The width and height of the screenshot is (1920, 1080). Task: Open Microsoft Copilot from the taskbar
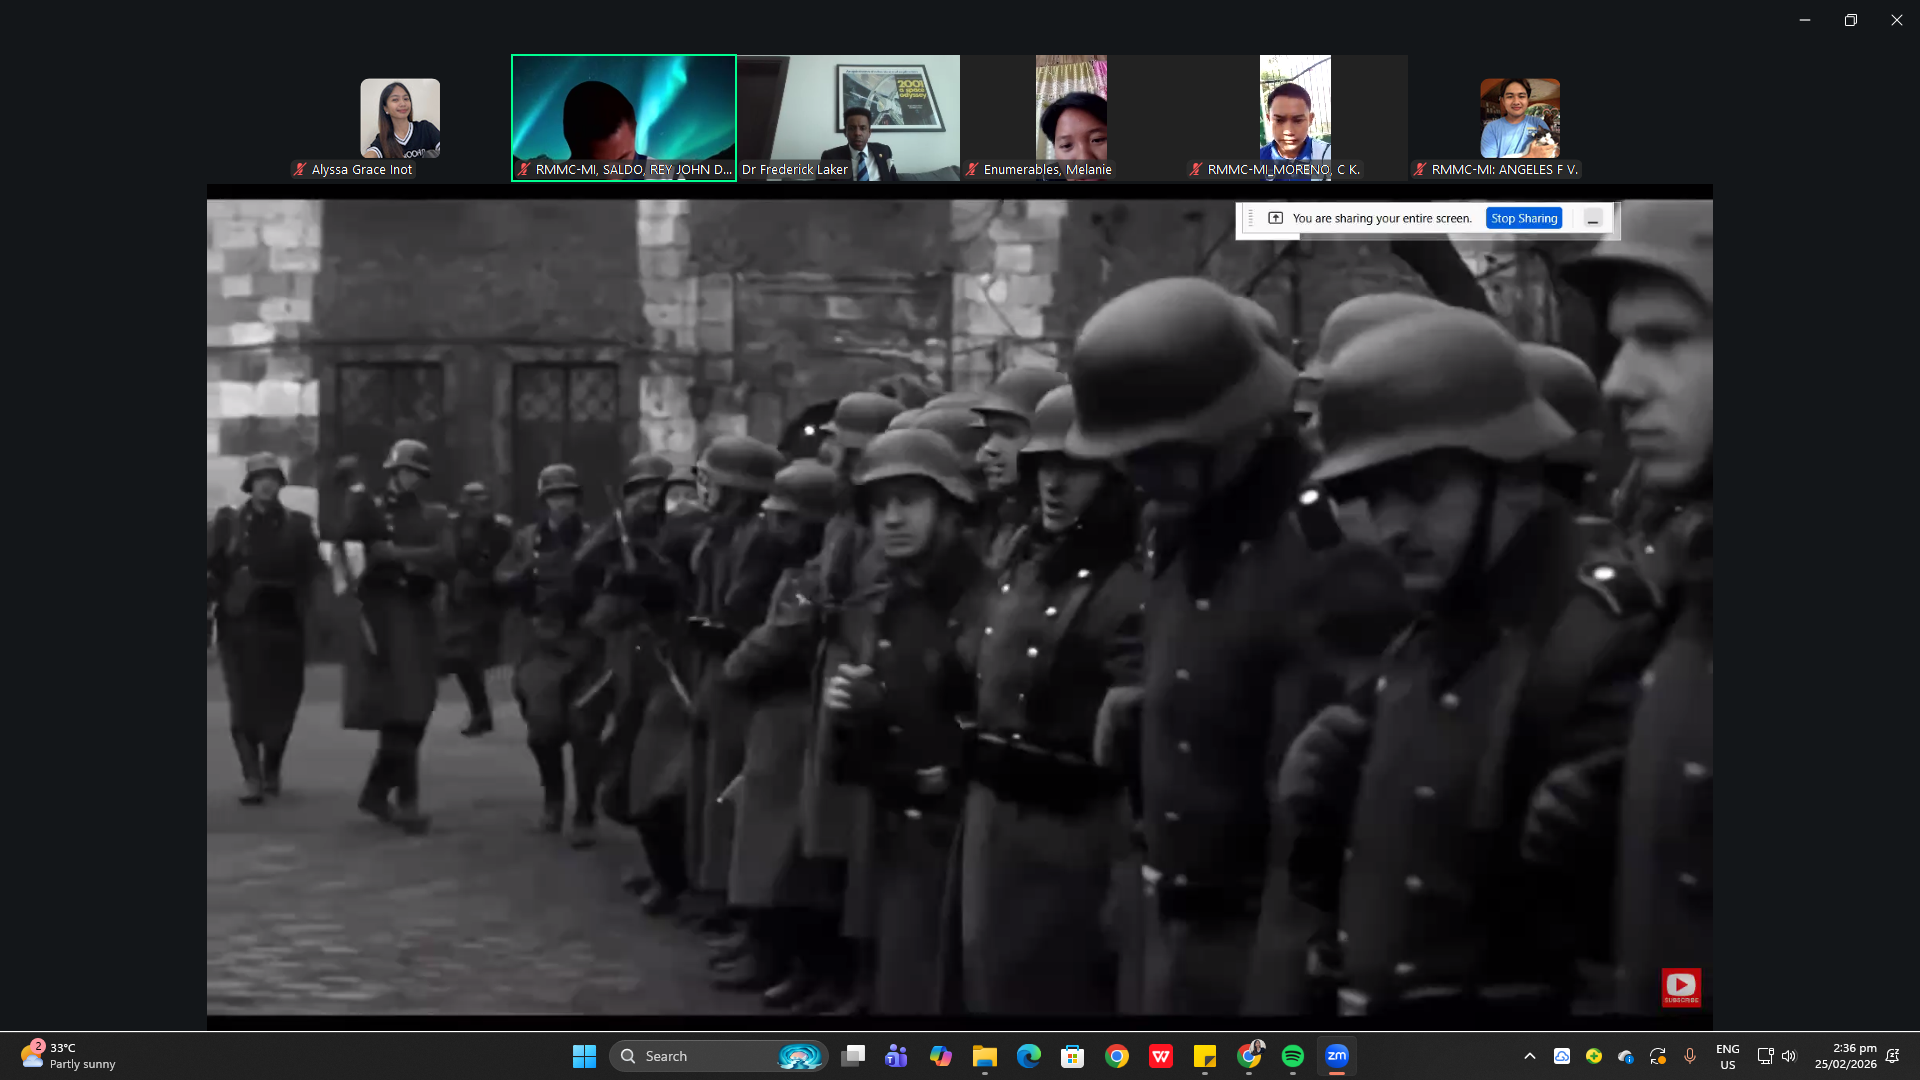[940, 1056]
